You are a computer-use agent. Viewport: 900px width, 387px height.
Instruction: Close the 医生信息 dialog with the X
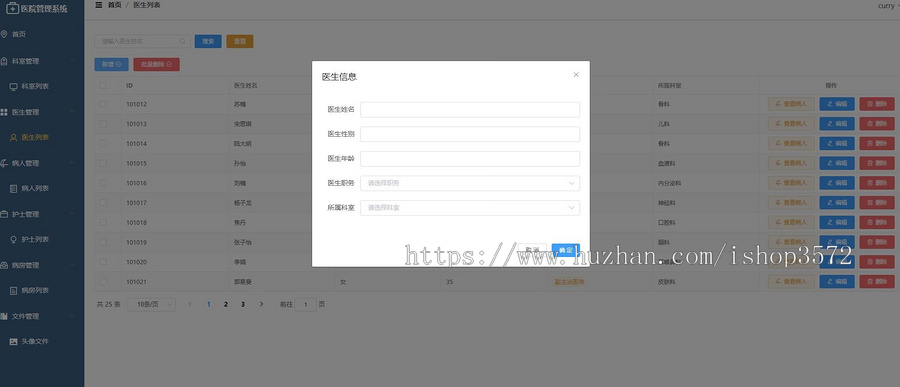(576, 75)
